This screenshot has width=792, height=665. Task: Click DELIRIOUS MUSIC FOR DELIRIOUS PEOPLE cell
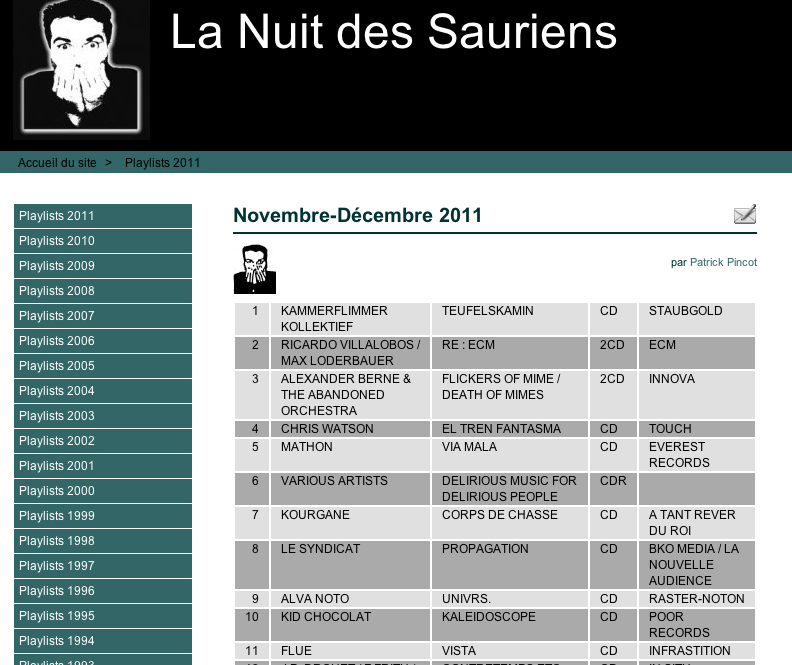click(510, 489)
